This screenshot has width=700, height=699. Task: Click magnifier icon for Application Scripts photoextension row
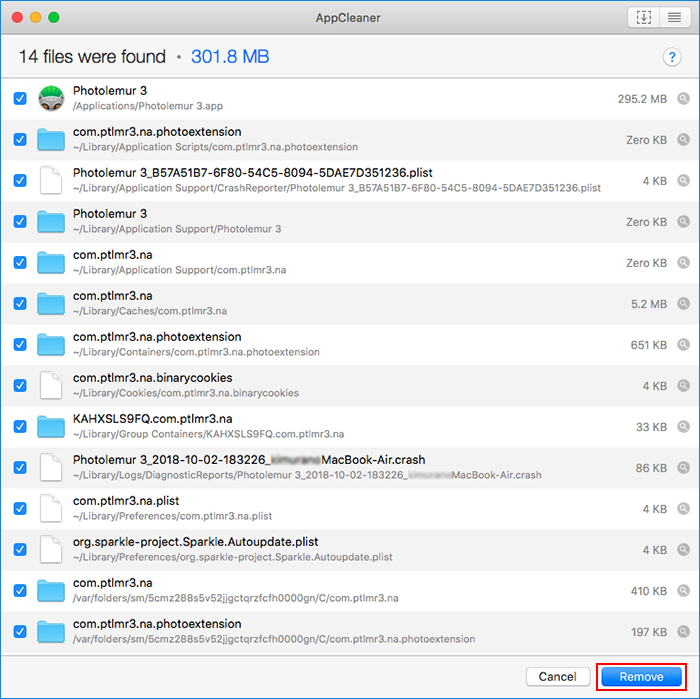(x=683, y=139)
